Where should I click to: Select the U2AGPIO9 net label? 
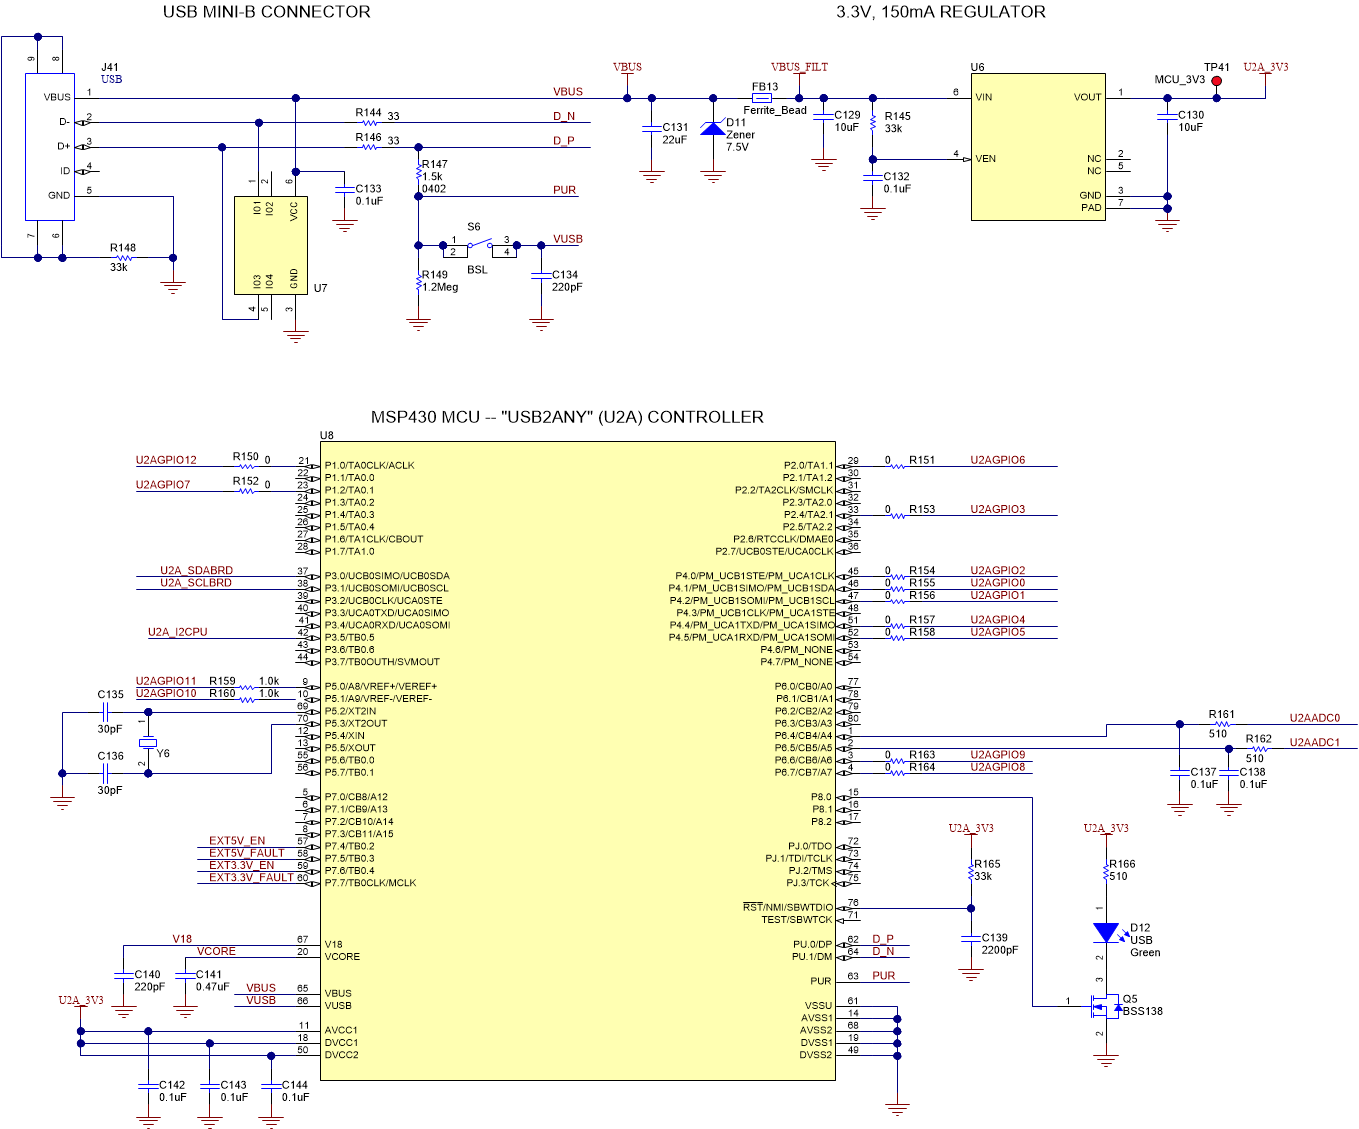point(997,755)
